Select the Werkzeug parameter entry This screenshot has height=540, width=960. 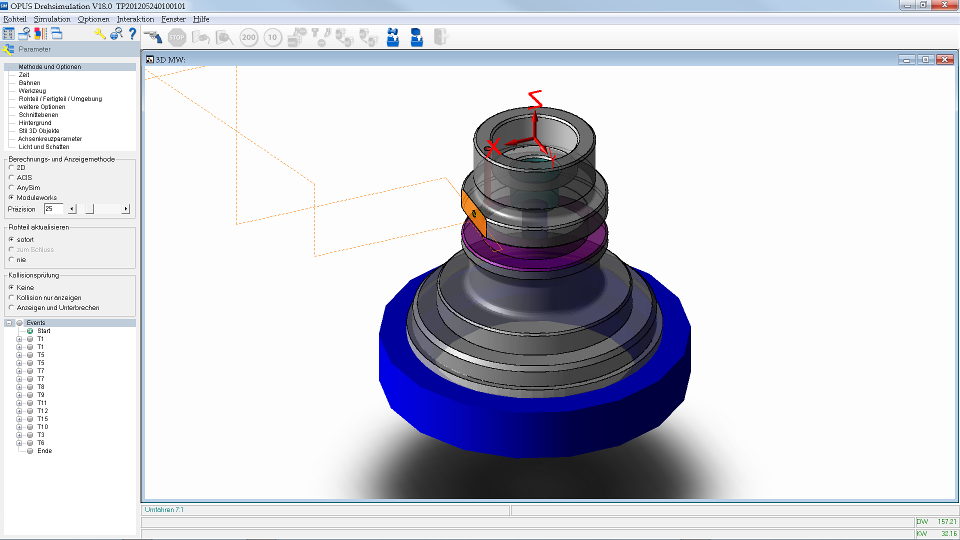(32, 91)
